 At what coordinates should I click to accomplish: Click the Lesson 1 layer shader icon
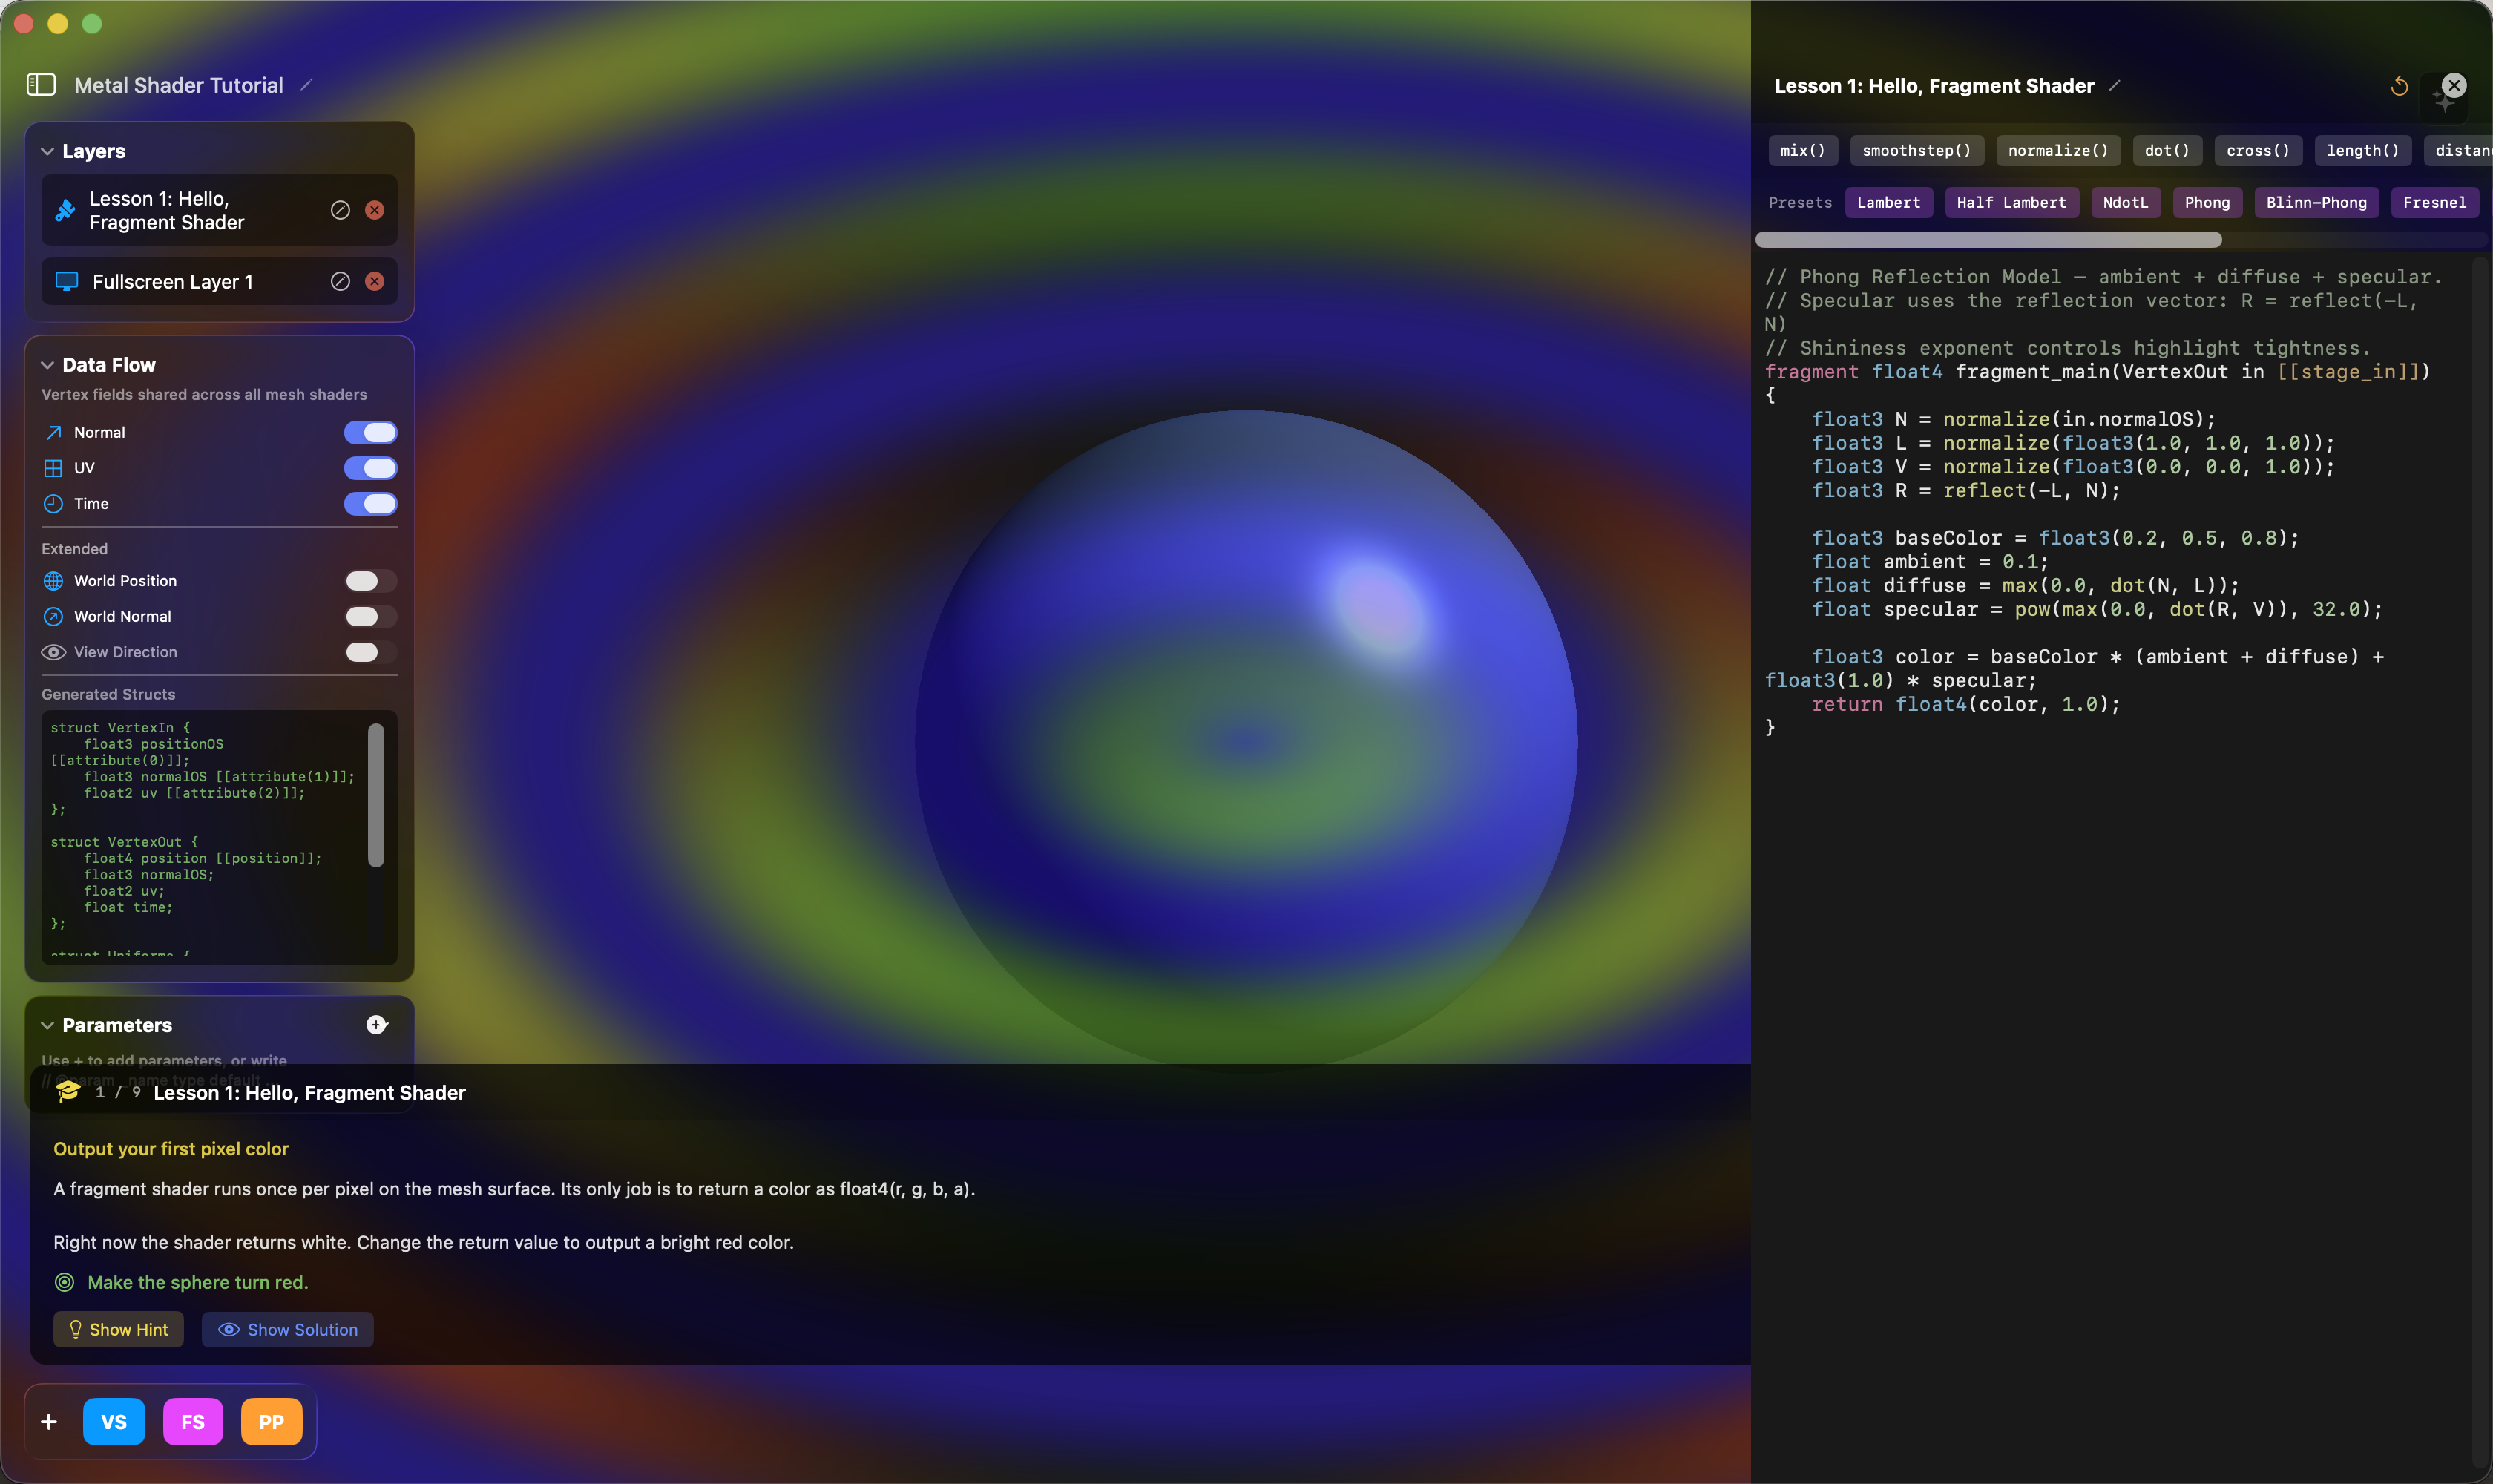tap(65, 210)
